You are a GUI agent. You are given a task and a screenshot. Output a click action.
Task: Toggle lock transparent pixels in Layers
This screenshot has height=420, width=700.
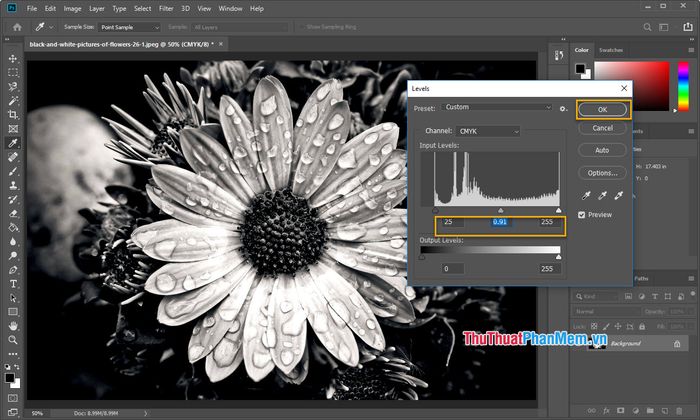(x=594, y=326)
